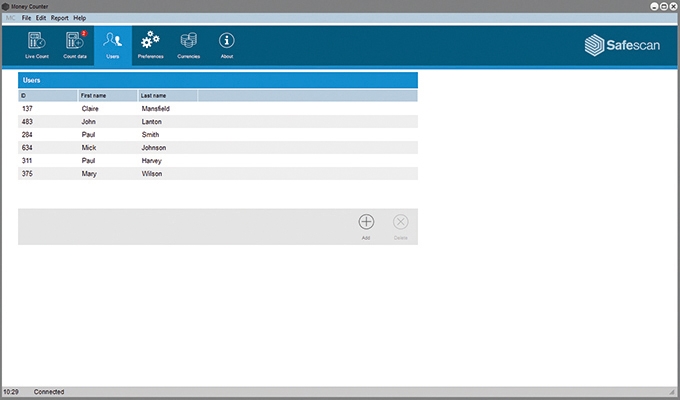The width and height of the screenshot is (680, 400).
Task: Open Preferences gear icon
Action: click(x=151, y=45)
